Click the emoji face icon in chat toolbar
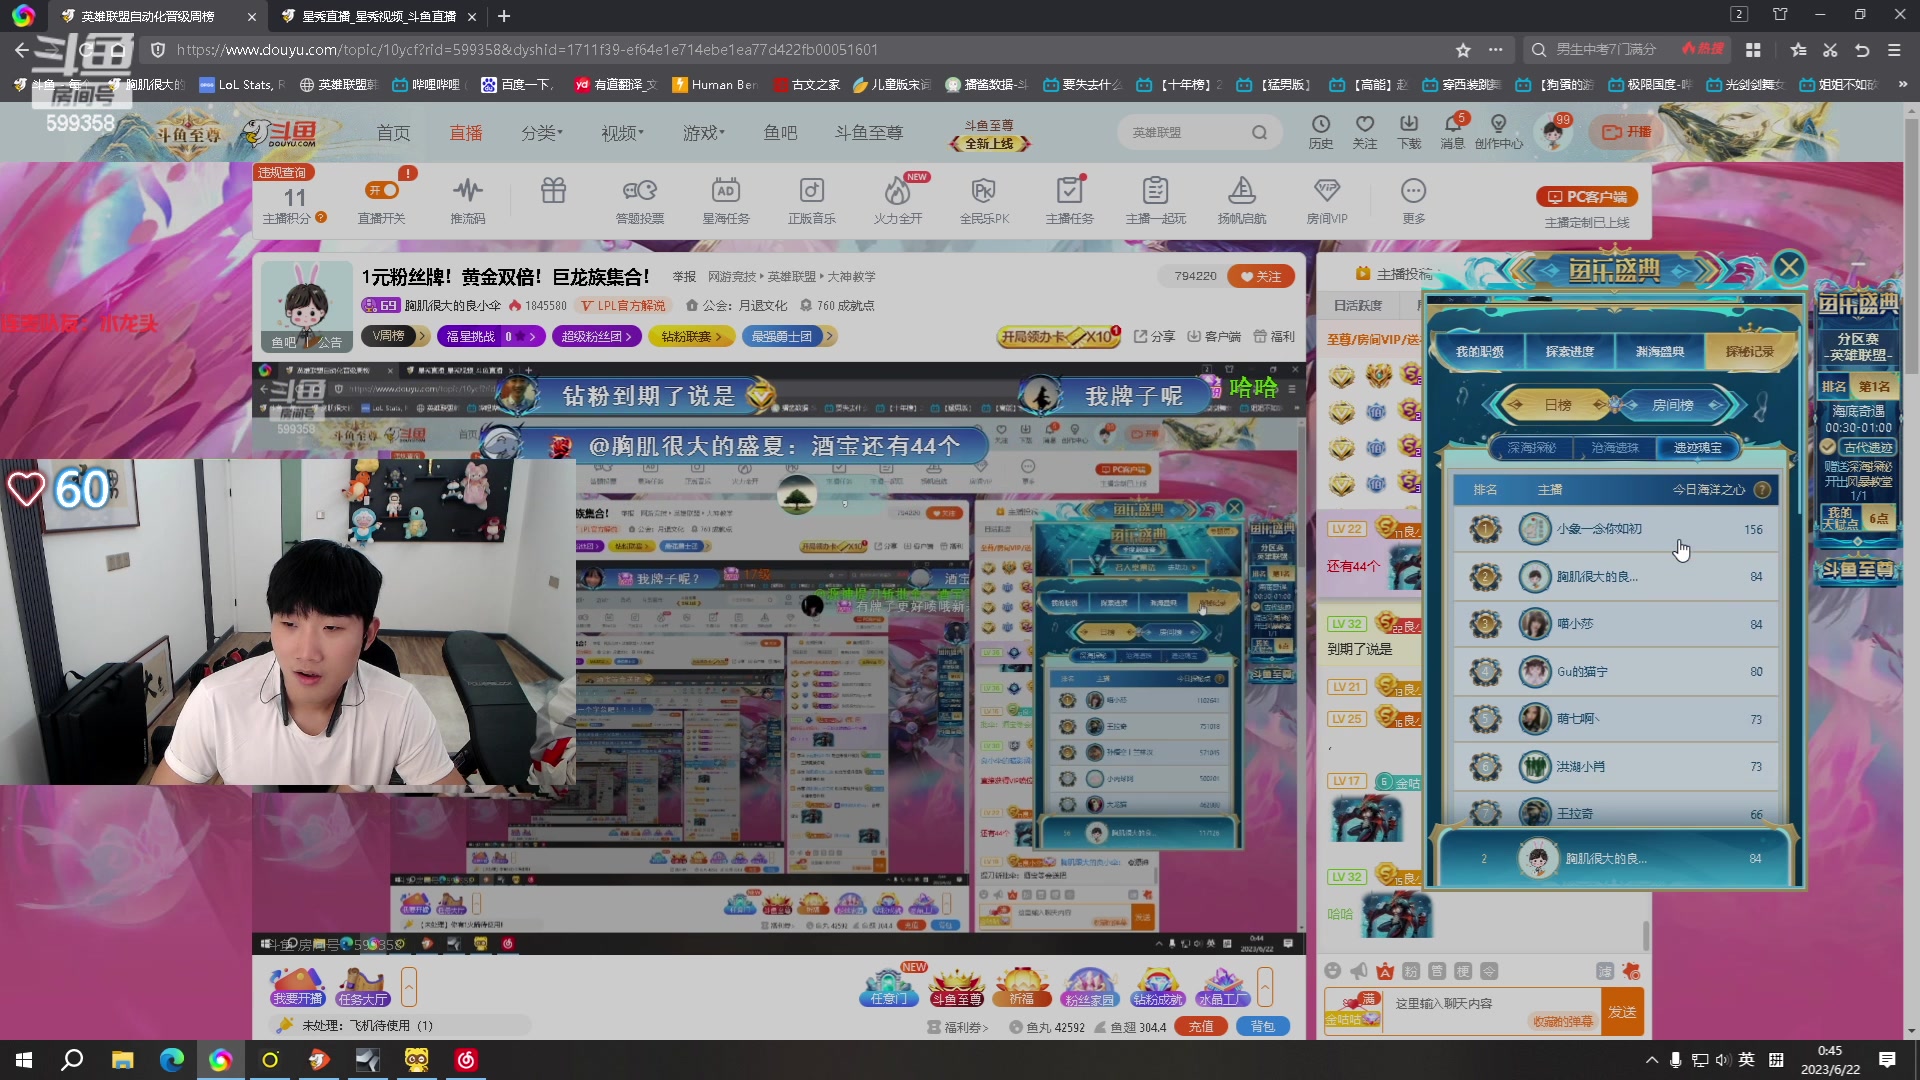 click(1332, 971)
